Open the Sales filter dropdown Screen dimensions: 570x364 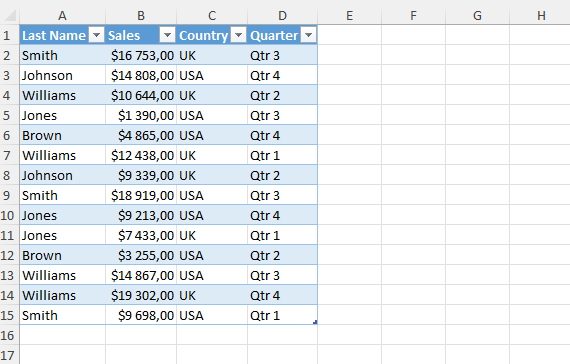pos(167,35)
